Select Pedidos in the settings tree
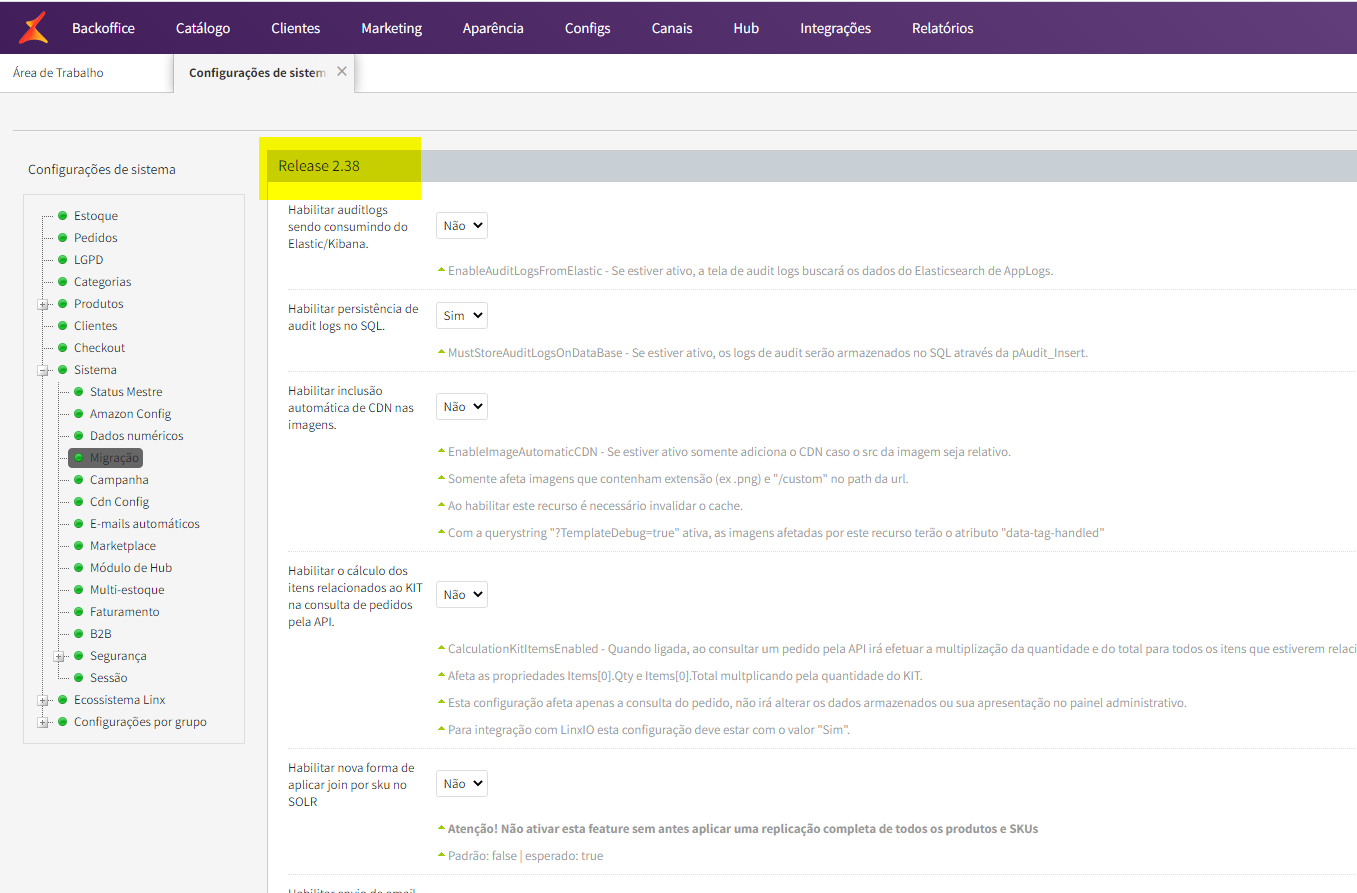 tap(96, 238)
